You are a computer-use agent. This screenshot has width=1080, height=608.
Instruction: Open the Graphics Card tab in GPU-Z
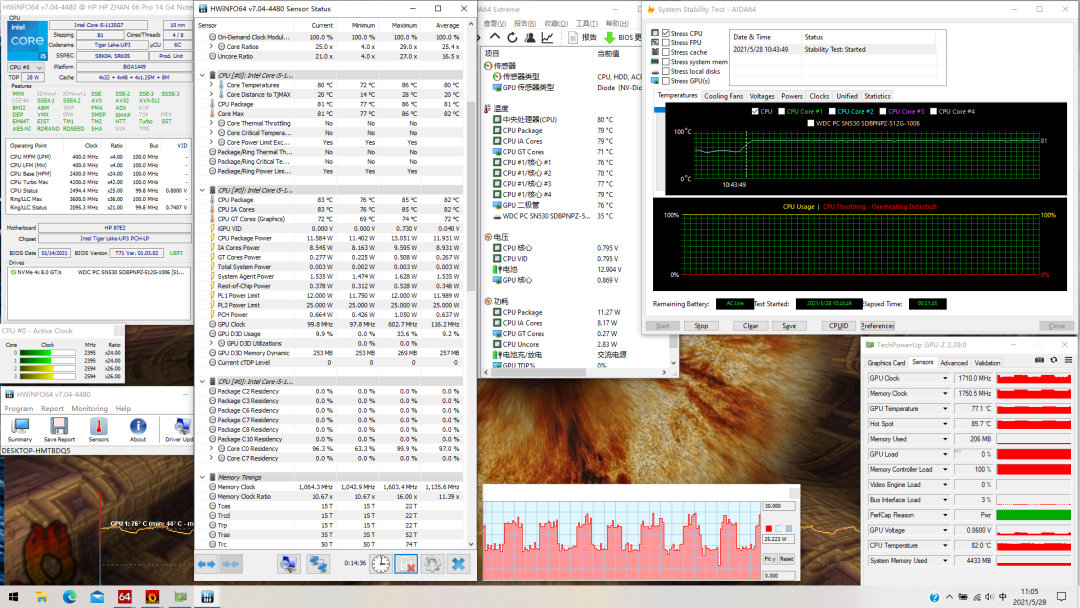pyautogui.click(x=886, y=363)
